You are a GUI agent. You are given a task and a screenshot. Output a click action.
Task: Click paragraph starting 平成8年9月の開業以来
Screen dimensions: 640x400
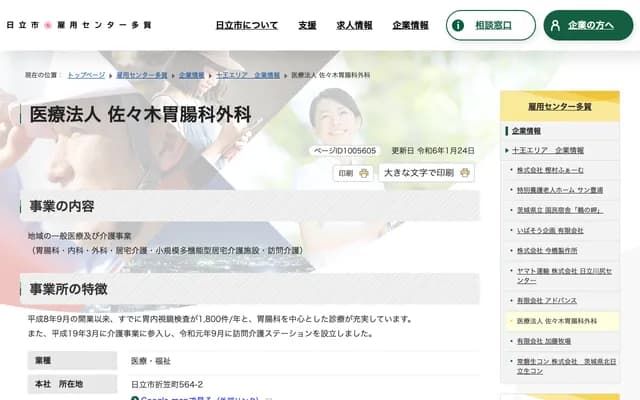tap(221, 319)
